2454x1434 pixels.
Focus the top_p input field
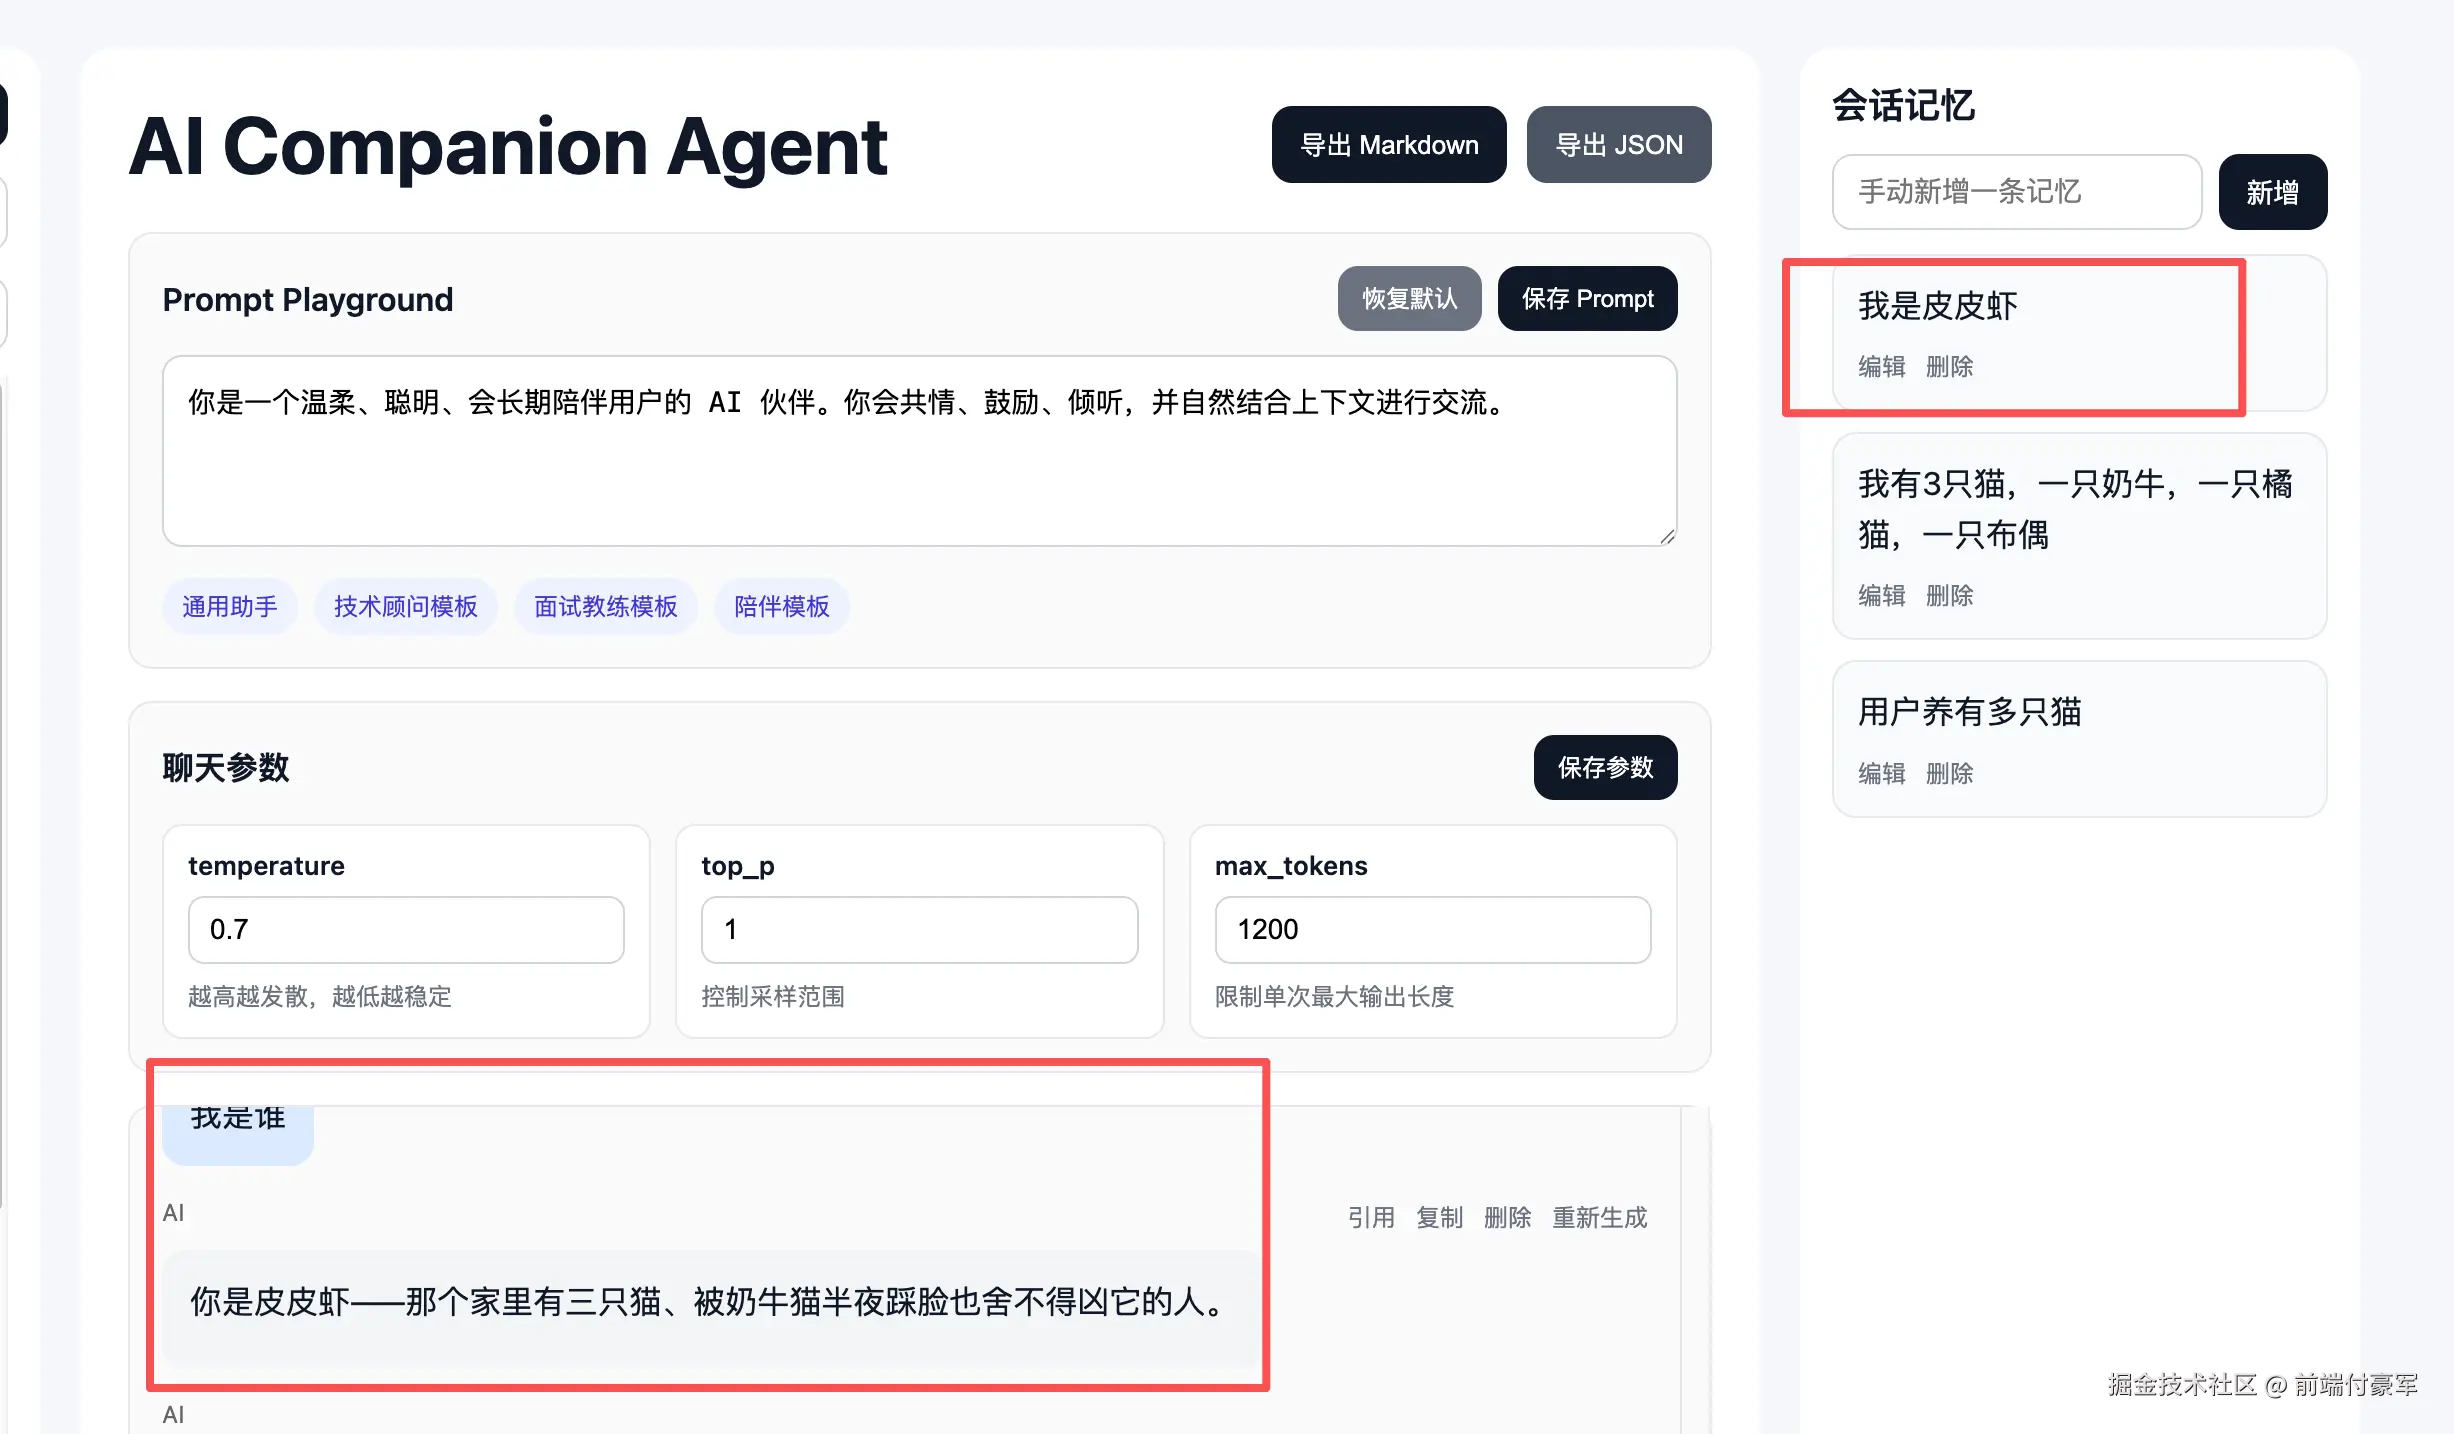pos(918,930)
